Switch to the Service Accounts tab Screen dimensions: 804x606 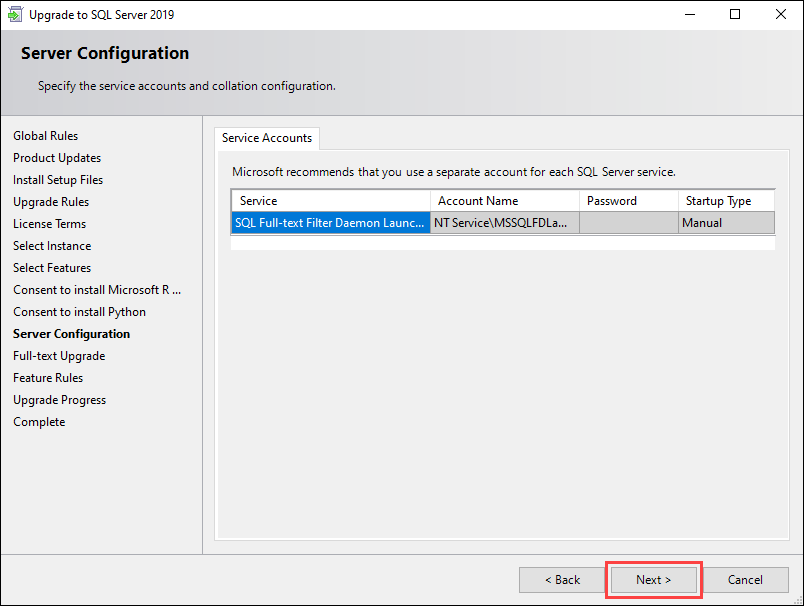click(267, 138)
